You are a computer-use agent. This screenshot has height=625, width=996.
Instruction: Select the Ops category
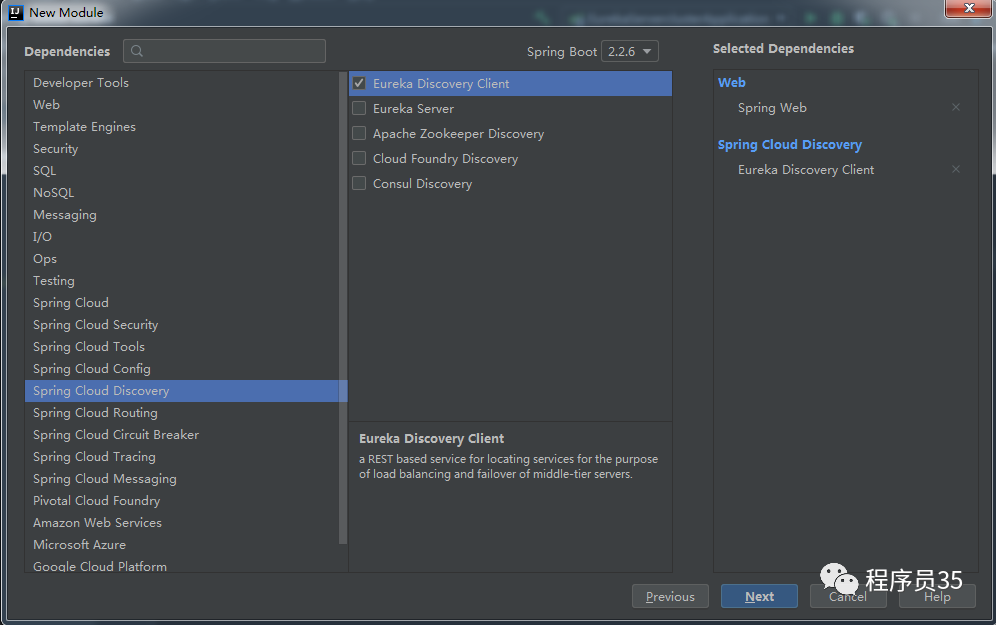tap(182, 259)
